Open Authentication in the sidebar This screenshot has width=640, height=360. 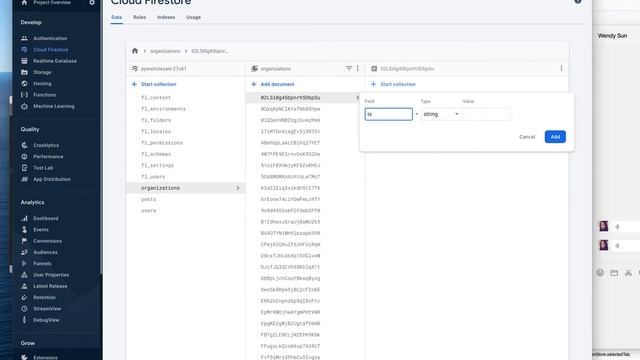click(x=50, y=38)
